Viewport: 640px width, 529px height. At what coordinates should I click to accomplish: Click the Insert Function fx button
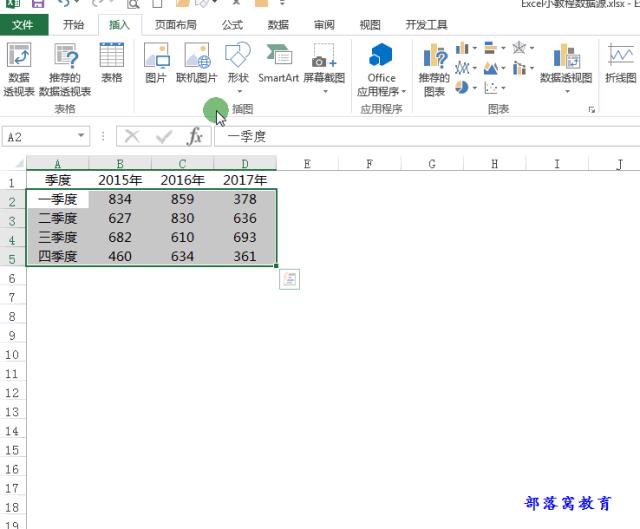[x=195, y=136]
